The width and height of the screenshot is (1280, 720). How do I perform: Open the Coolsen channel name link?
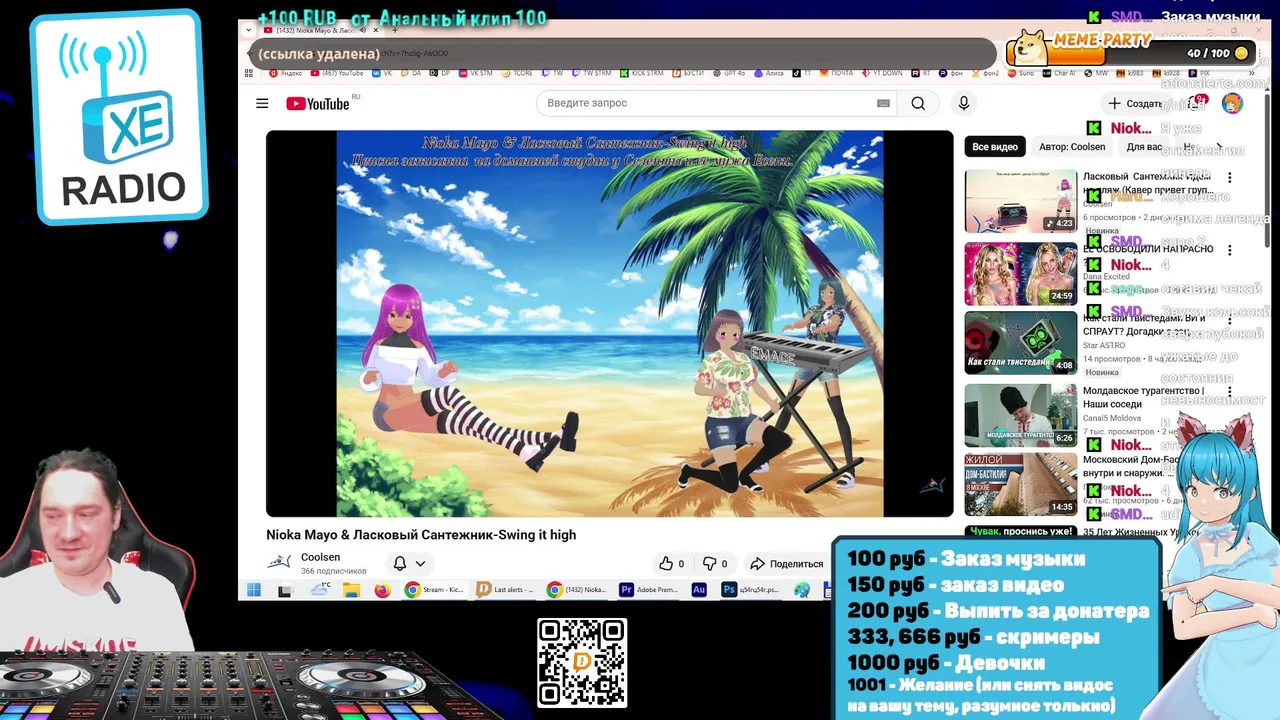(x=320, y=557)
